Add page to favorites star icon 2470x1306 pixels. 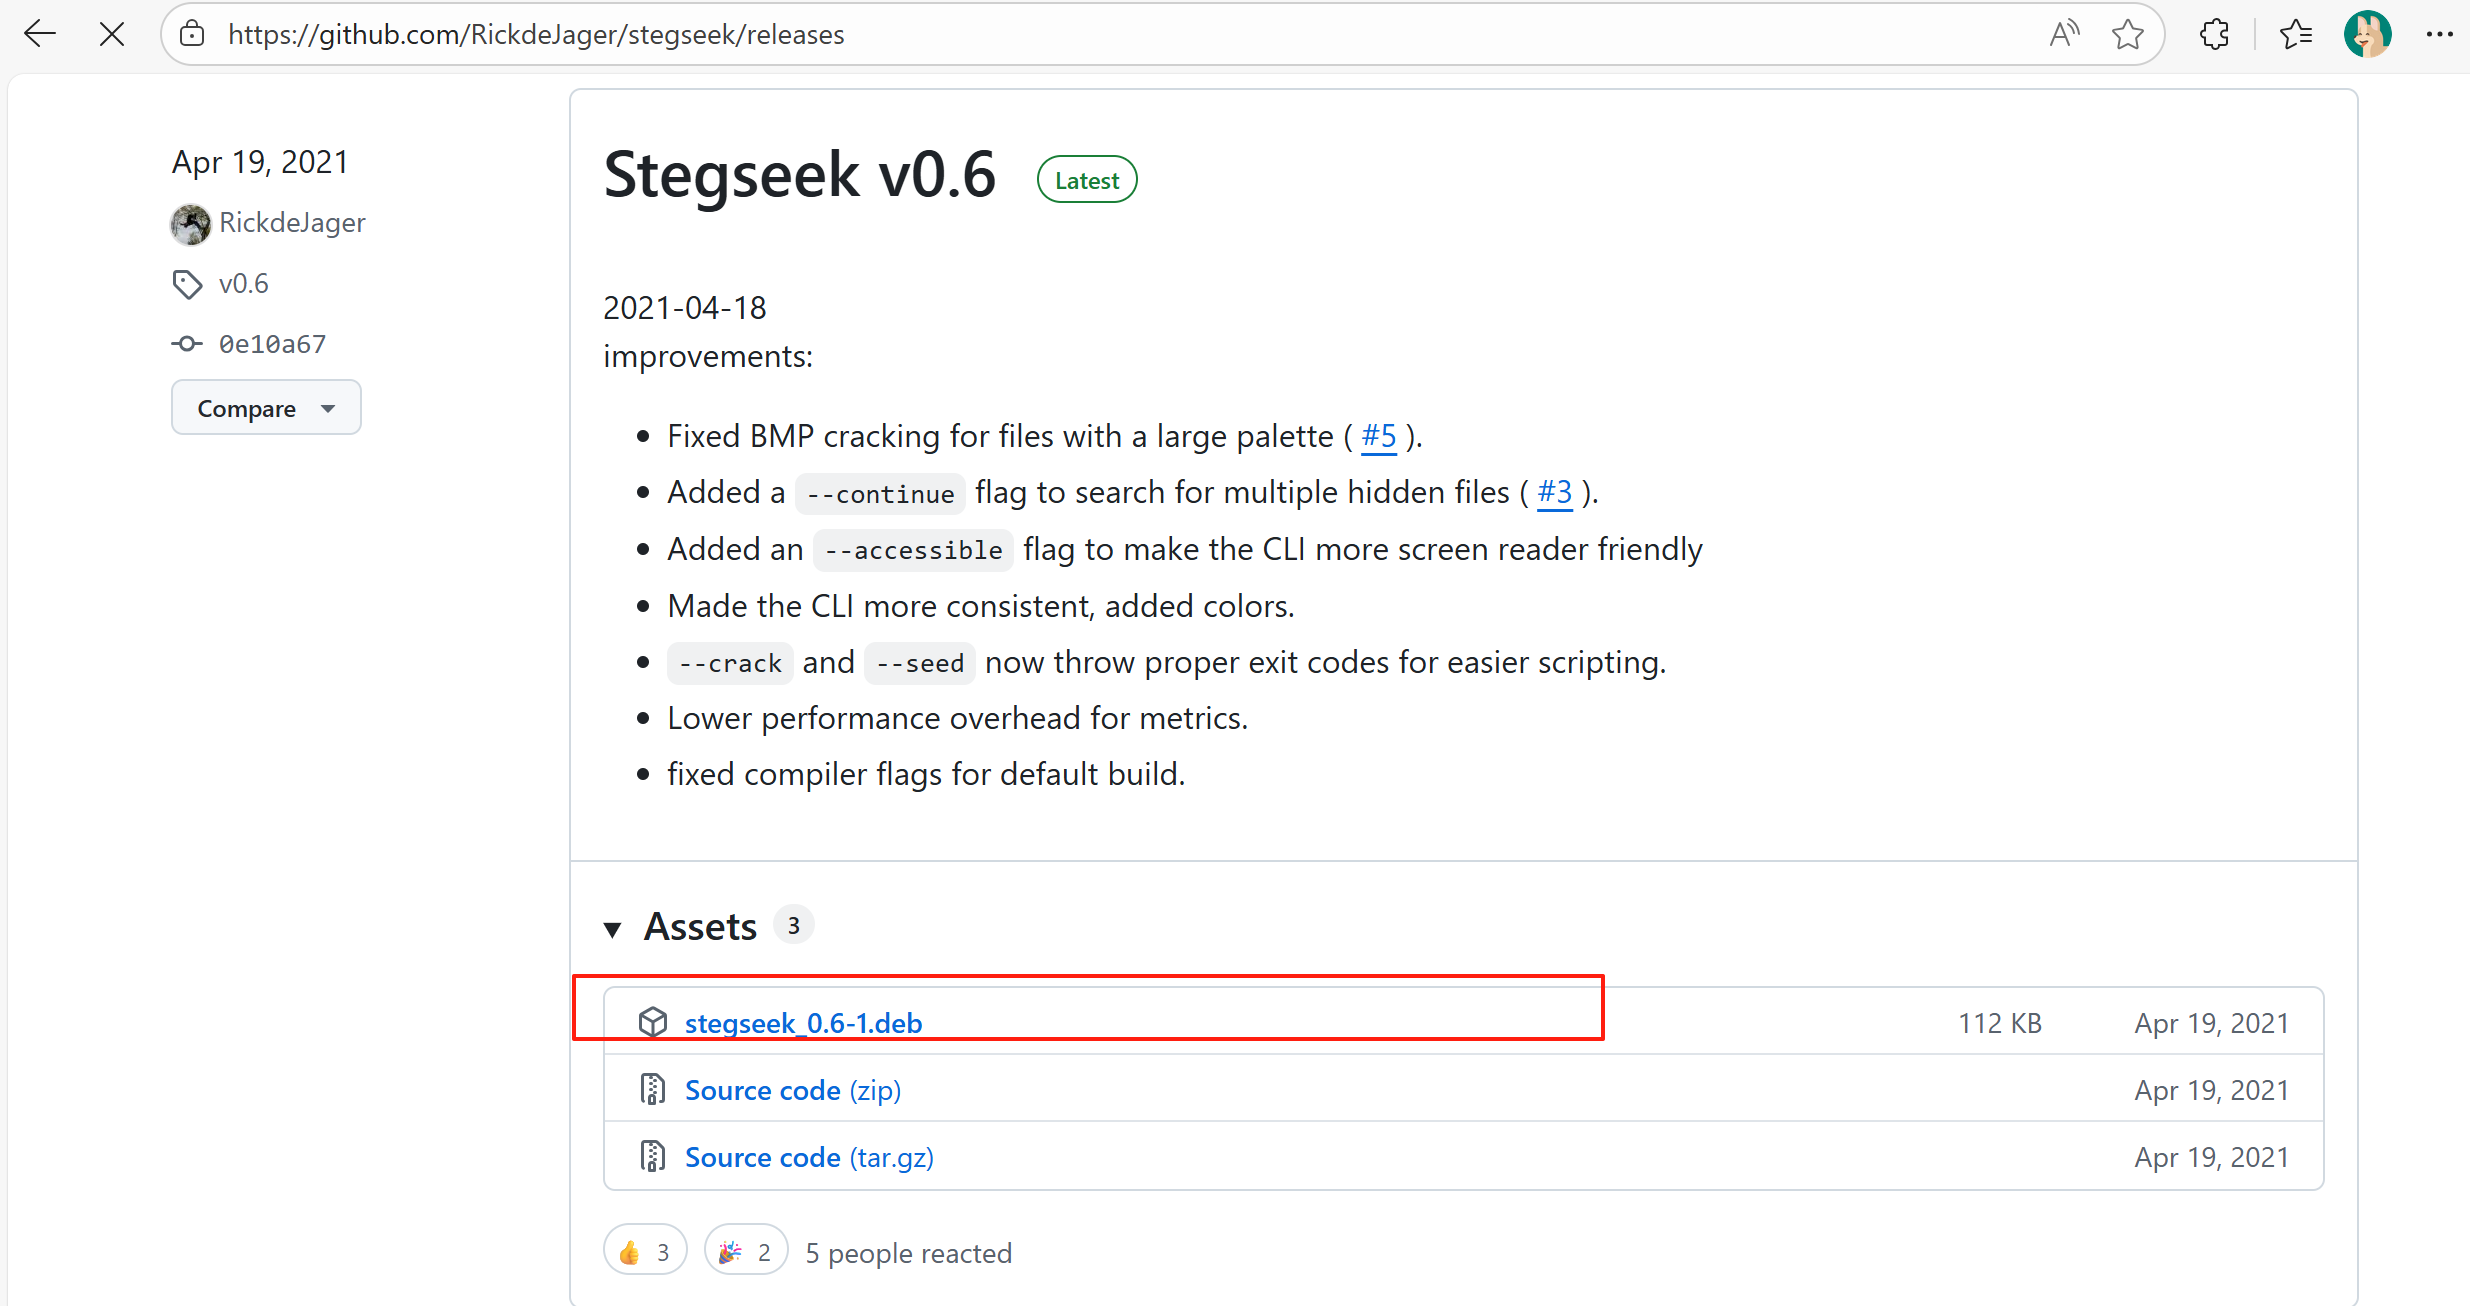[x=2127, y=34]
